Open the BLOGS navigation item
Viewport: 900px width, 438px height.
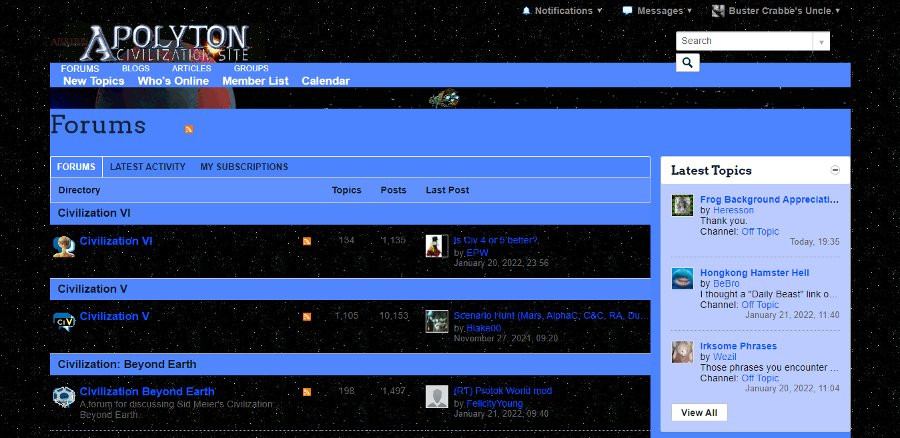tap(135, 68)
